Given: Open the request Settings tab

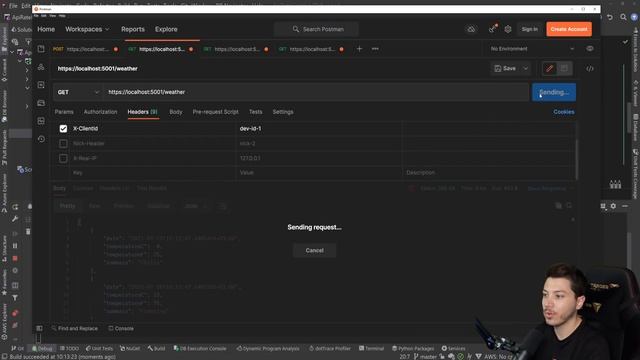Looking at the screenshot, I should click(x=283, y=112).
